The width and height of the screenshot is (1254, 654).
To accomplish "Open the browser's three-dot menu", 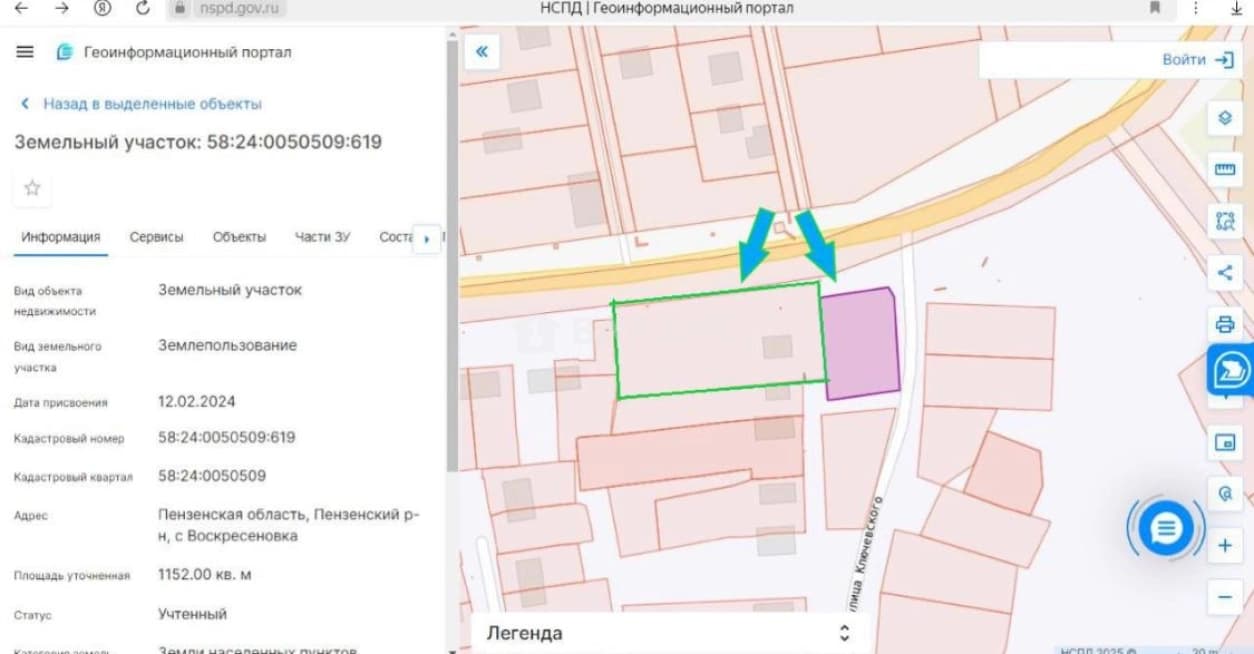I will click(1196, 8).
